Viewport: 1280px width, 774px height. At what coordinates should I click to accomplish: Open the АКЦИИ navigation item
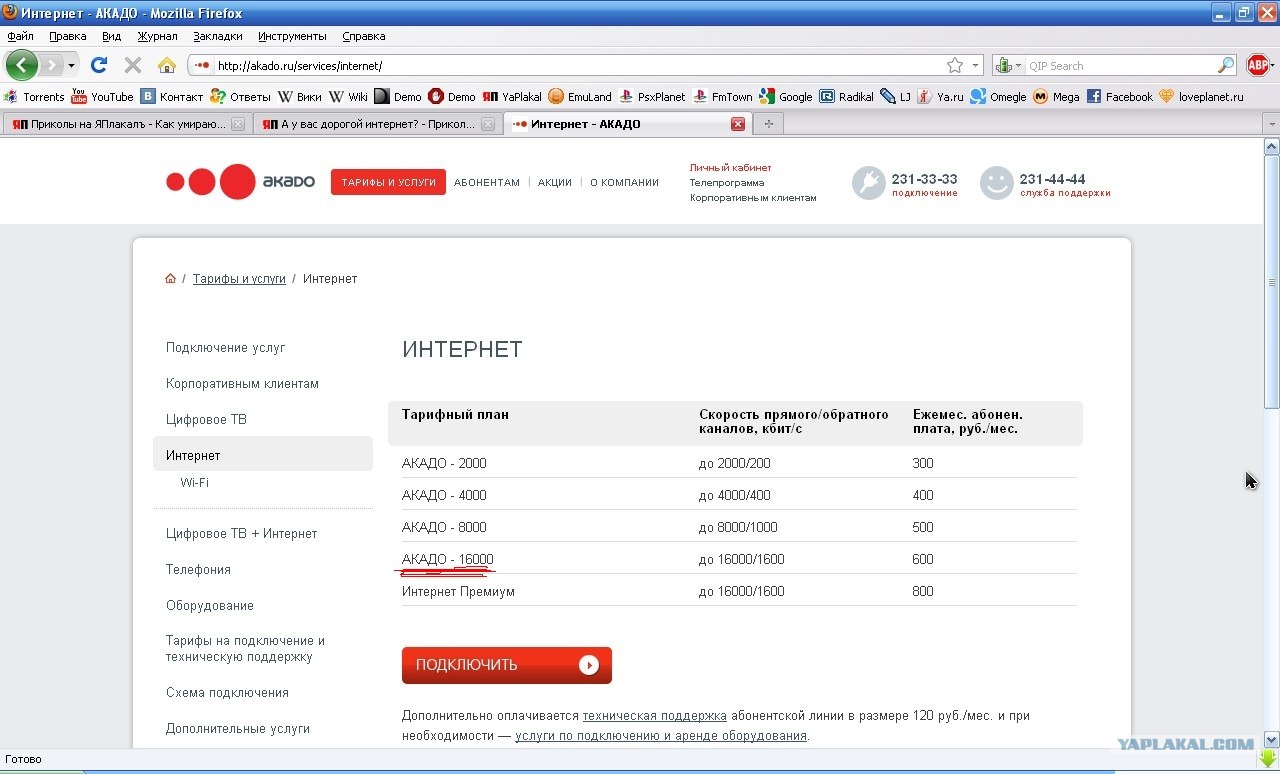point(555,183)
